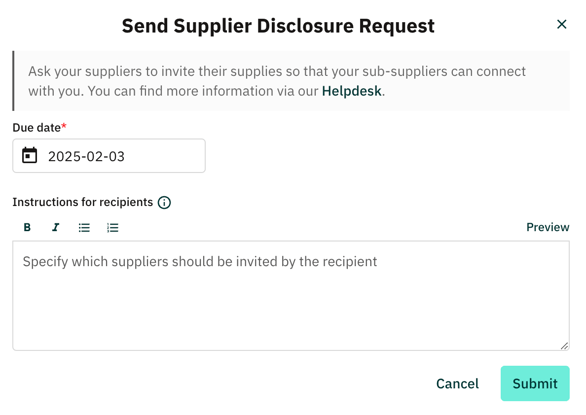Click the Due date field label
The width and height of the screenshot is (586, 415).
[x=36, y=128]
